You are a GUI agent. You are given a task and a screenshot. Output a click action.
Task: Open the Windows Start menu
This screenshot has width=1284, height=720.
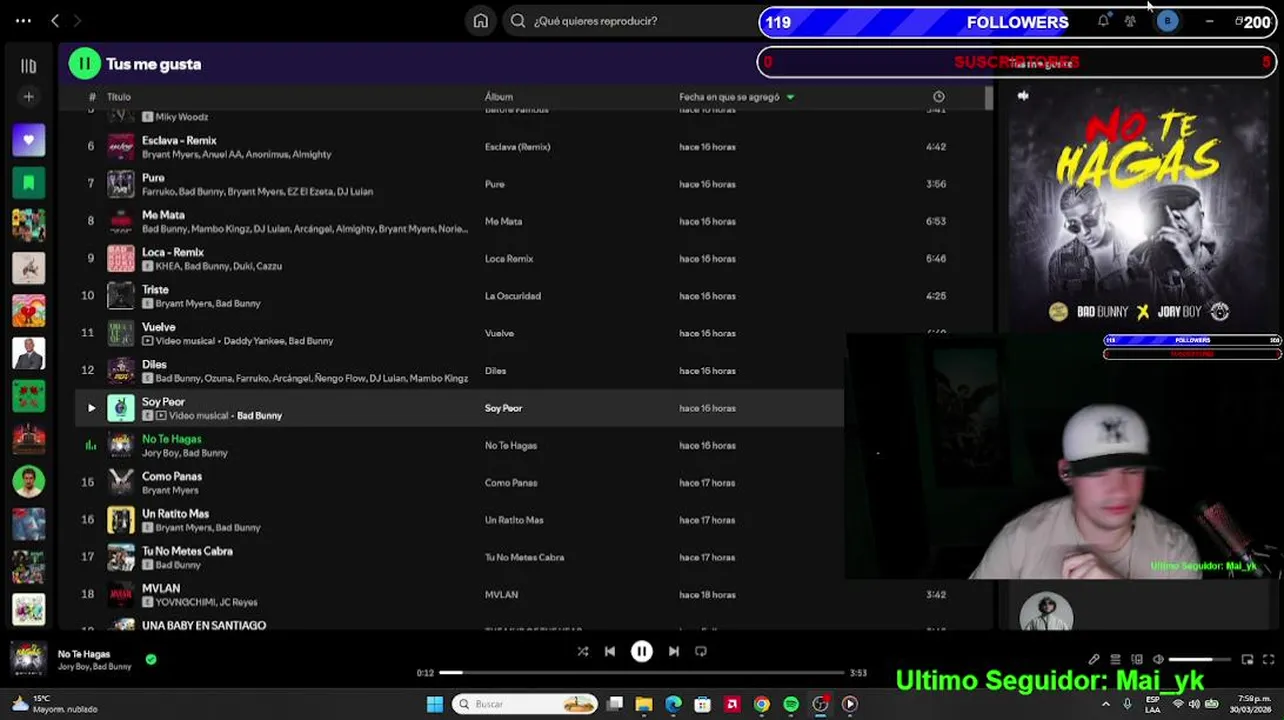435,704
